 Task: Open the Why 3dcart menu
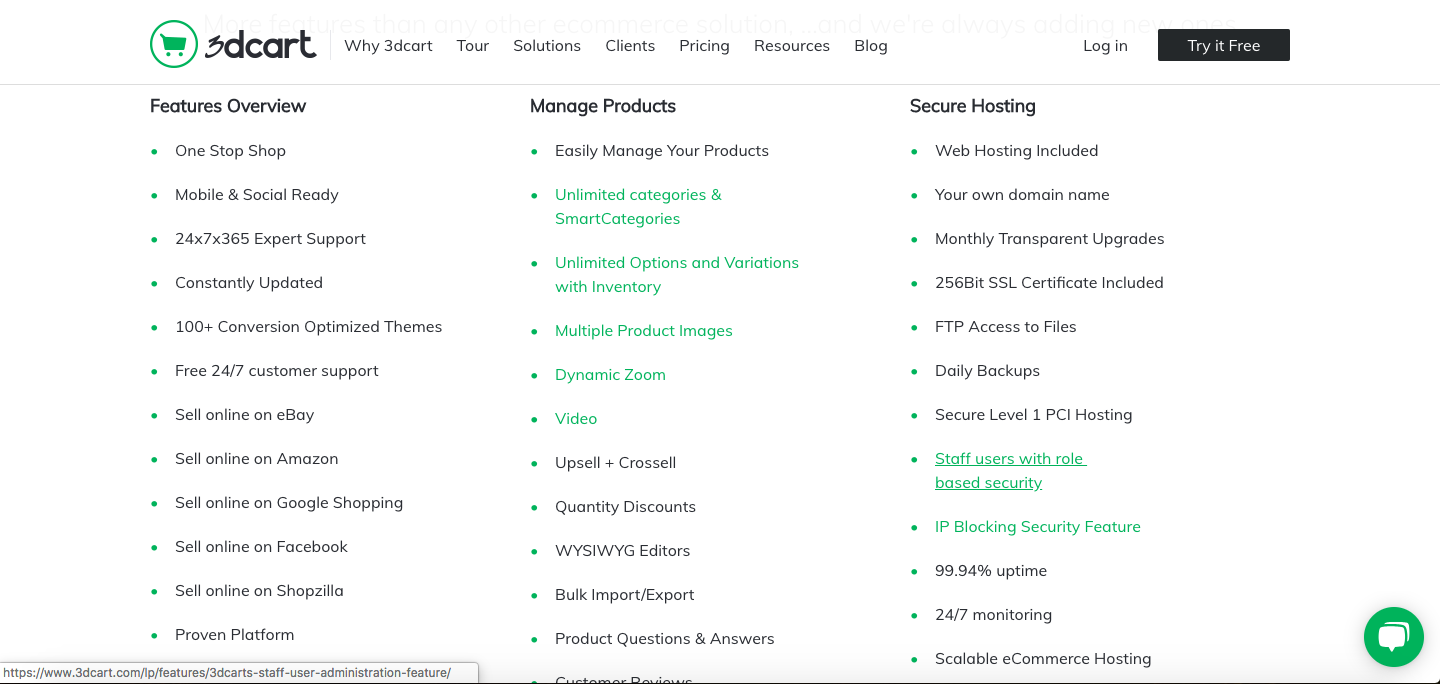tap(388, 46)
